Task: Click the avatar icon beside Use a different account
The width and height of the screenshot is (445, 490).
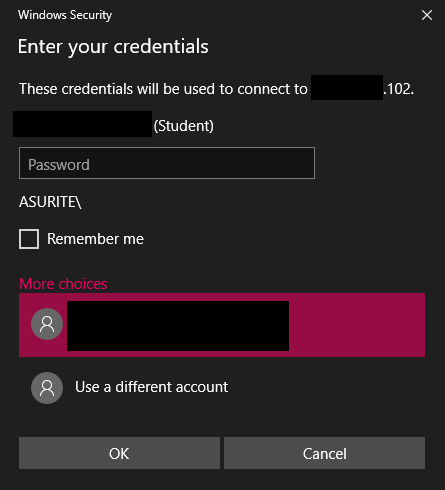Action: (47, 388)
